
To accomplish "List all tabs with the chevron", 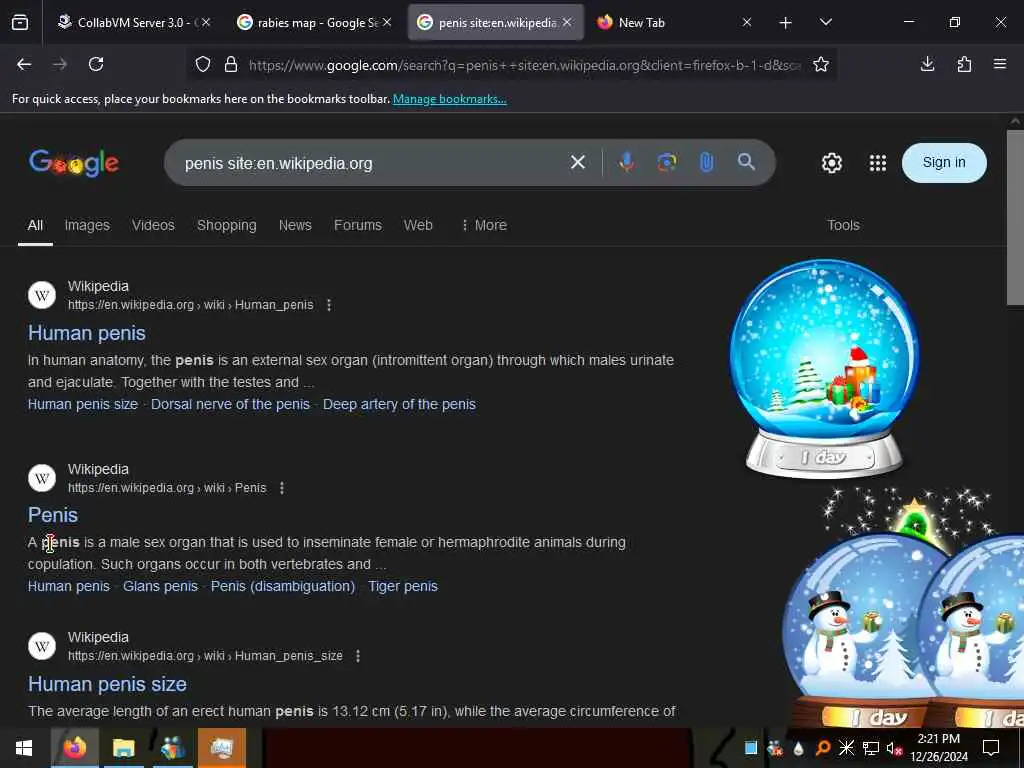I will 825,22.
